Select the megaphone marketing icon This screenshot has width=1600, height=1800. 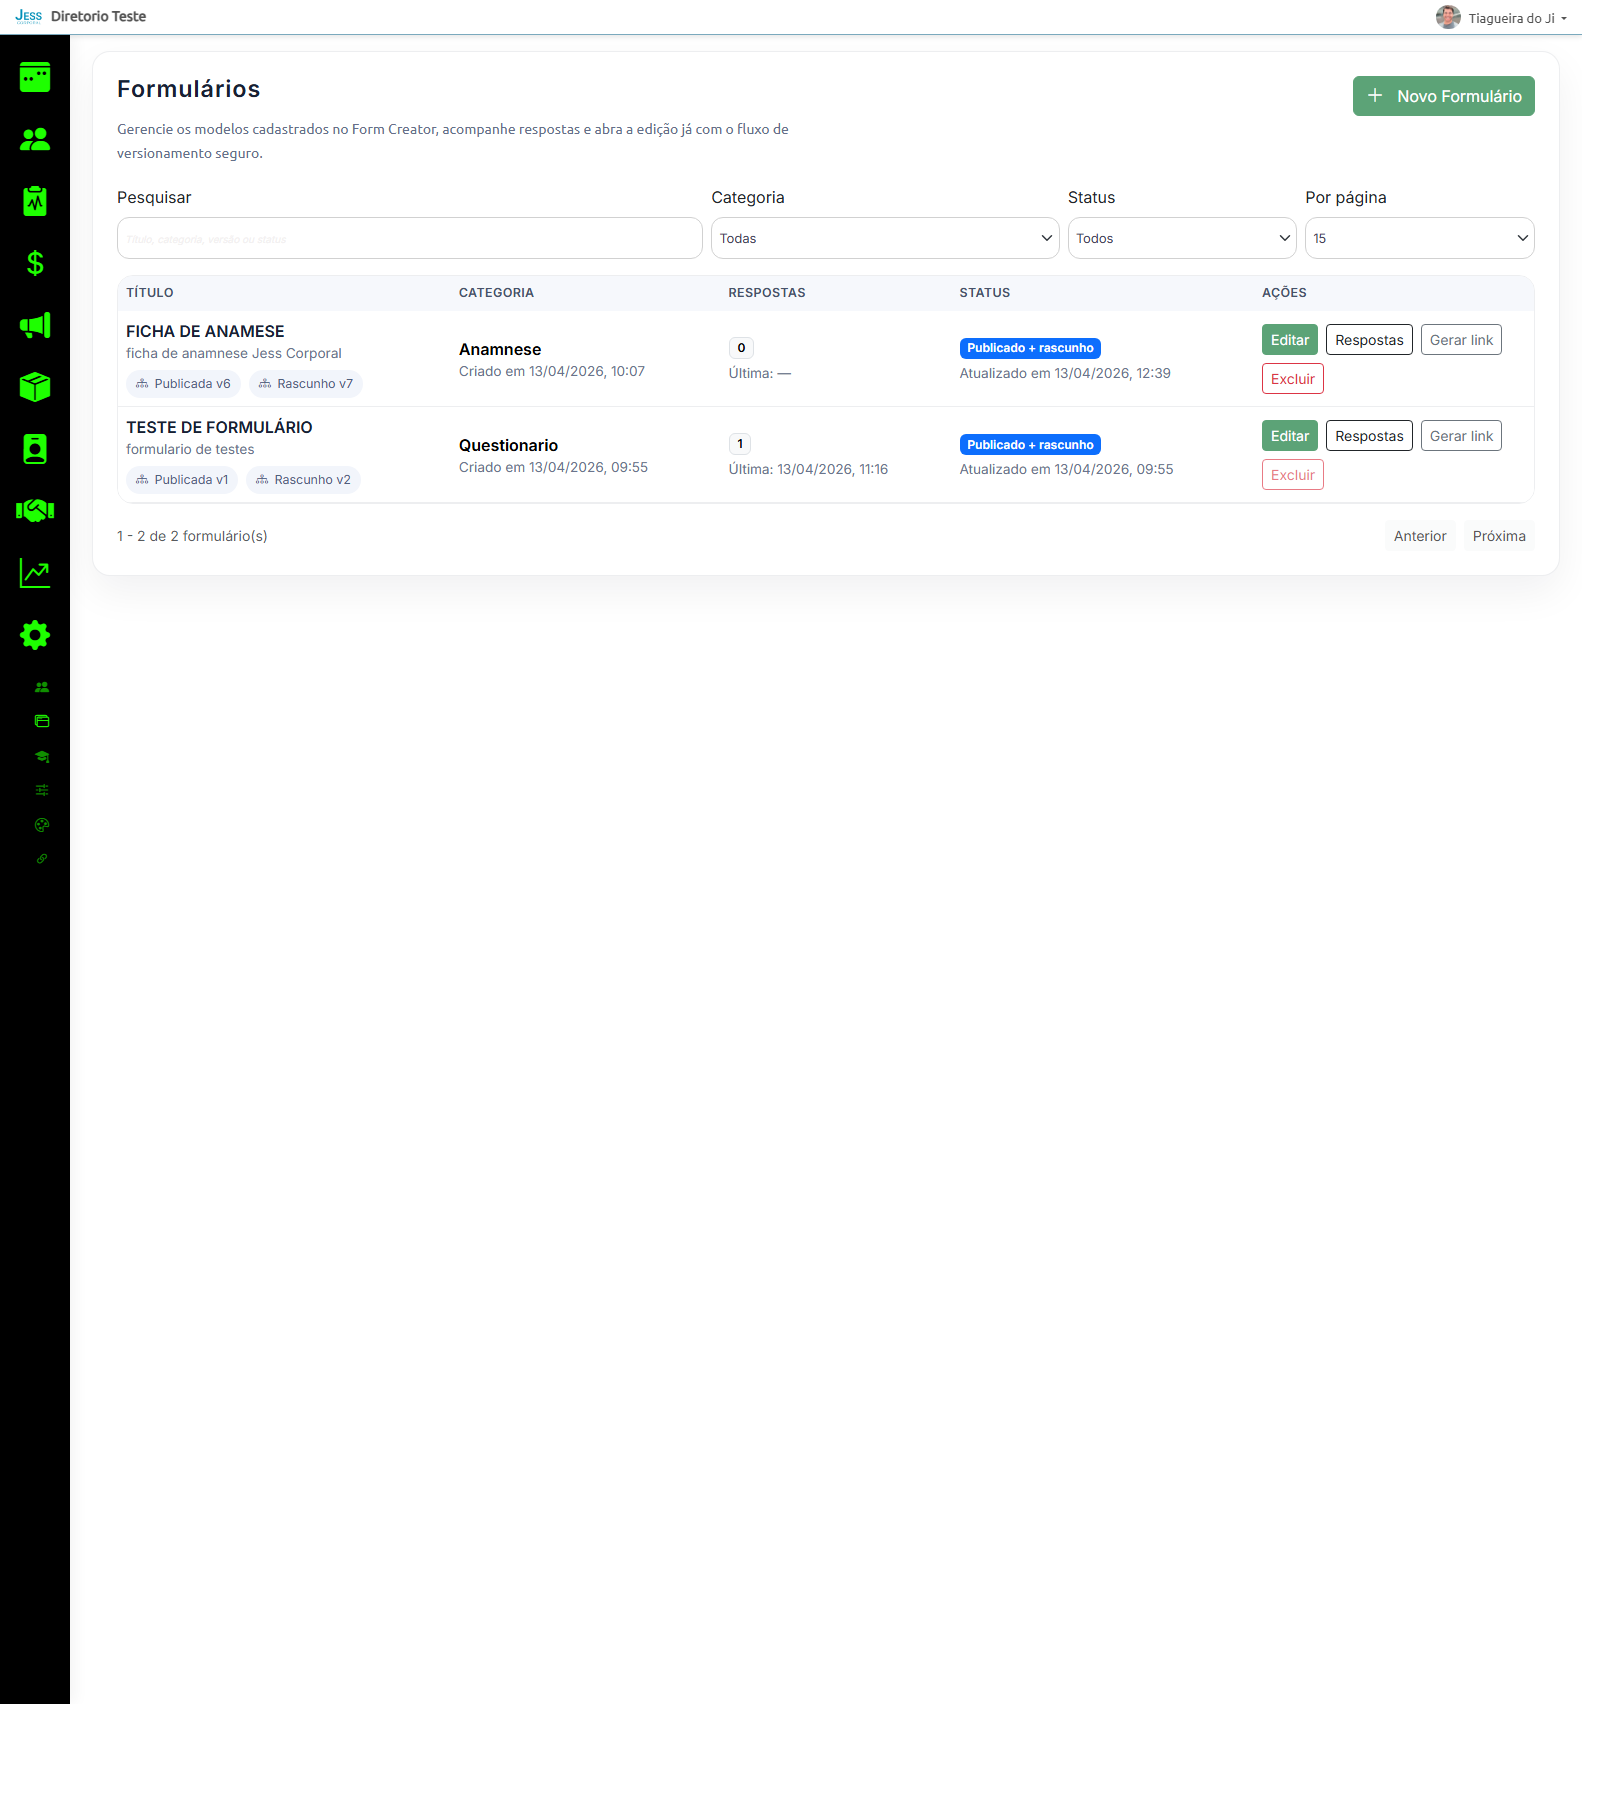[x=34, y=325]
